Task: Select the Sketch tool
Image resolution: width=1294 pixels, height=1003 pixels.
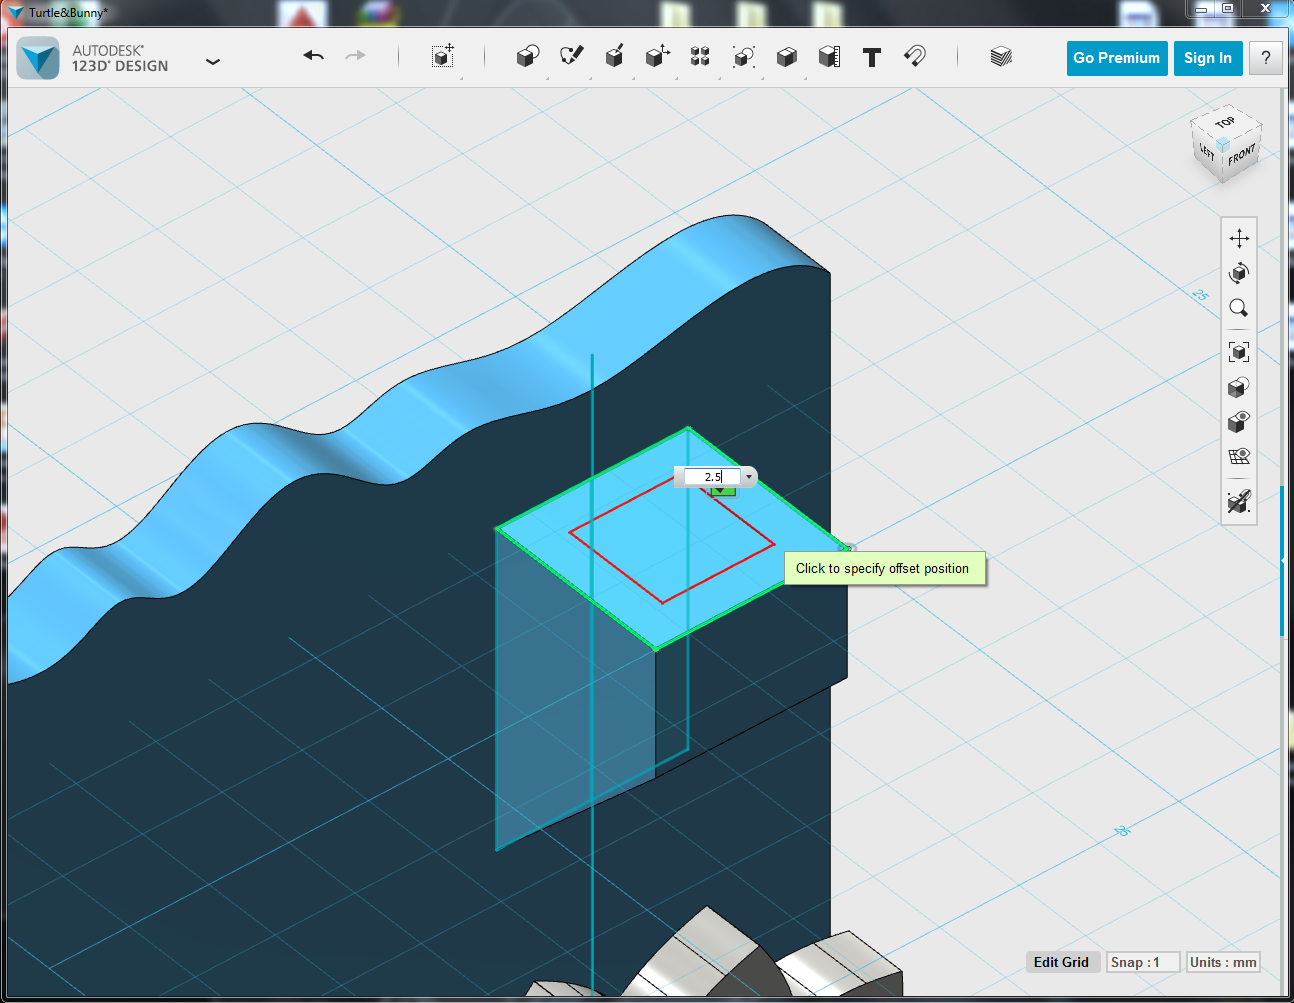Action: click(571, 56)
